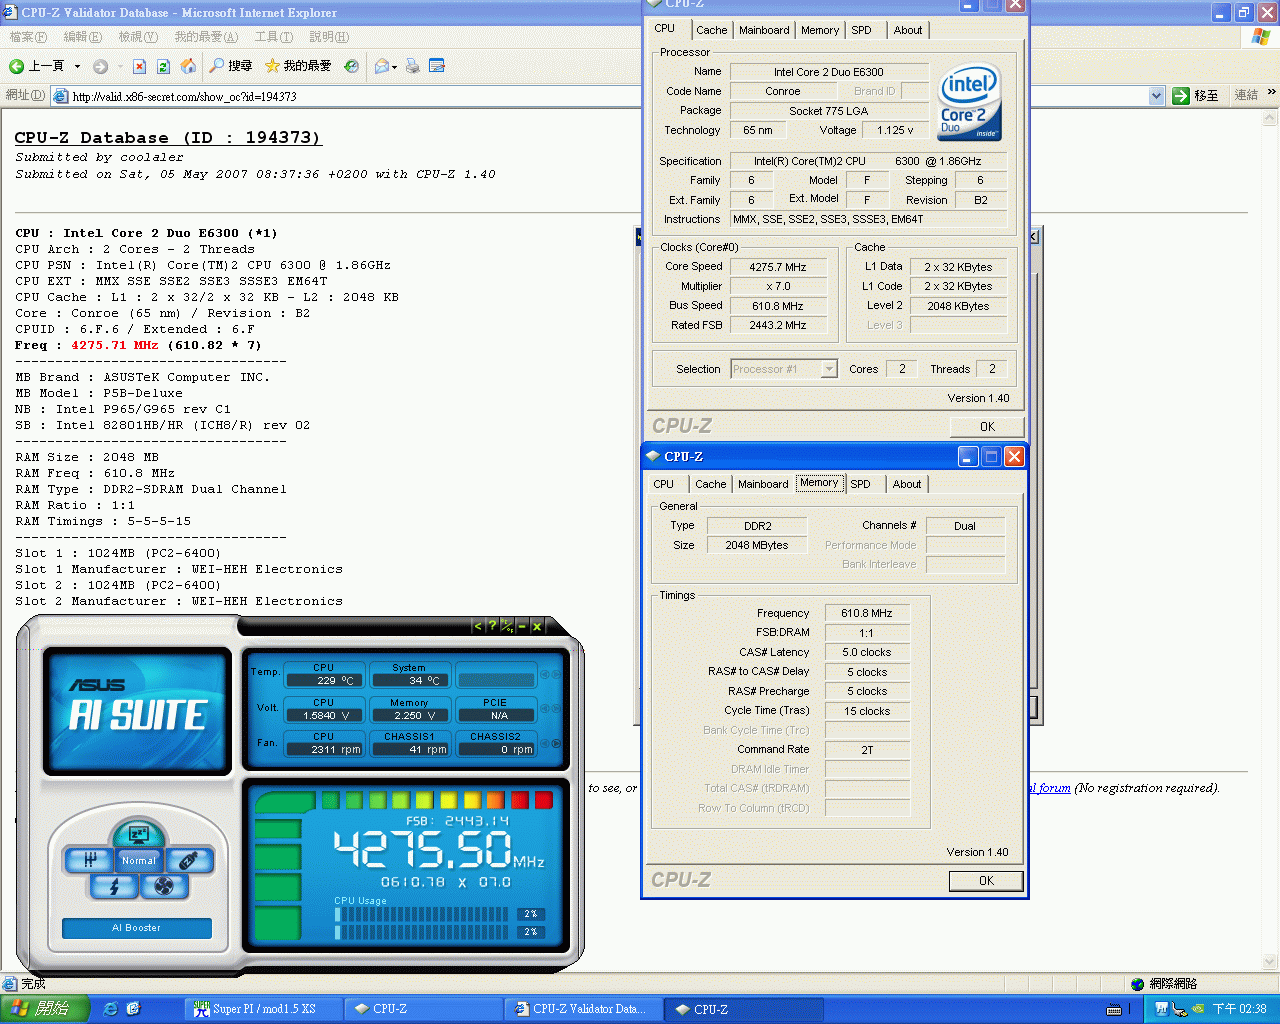
Task: Open the 編輯(E) Edit menu
Action: tap(82, 37)
